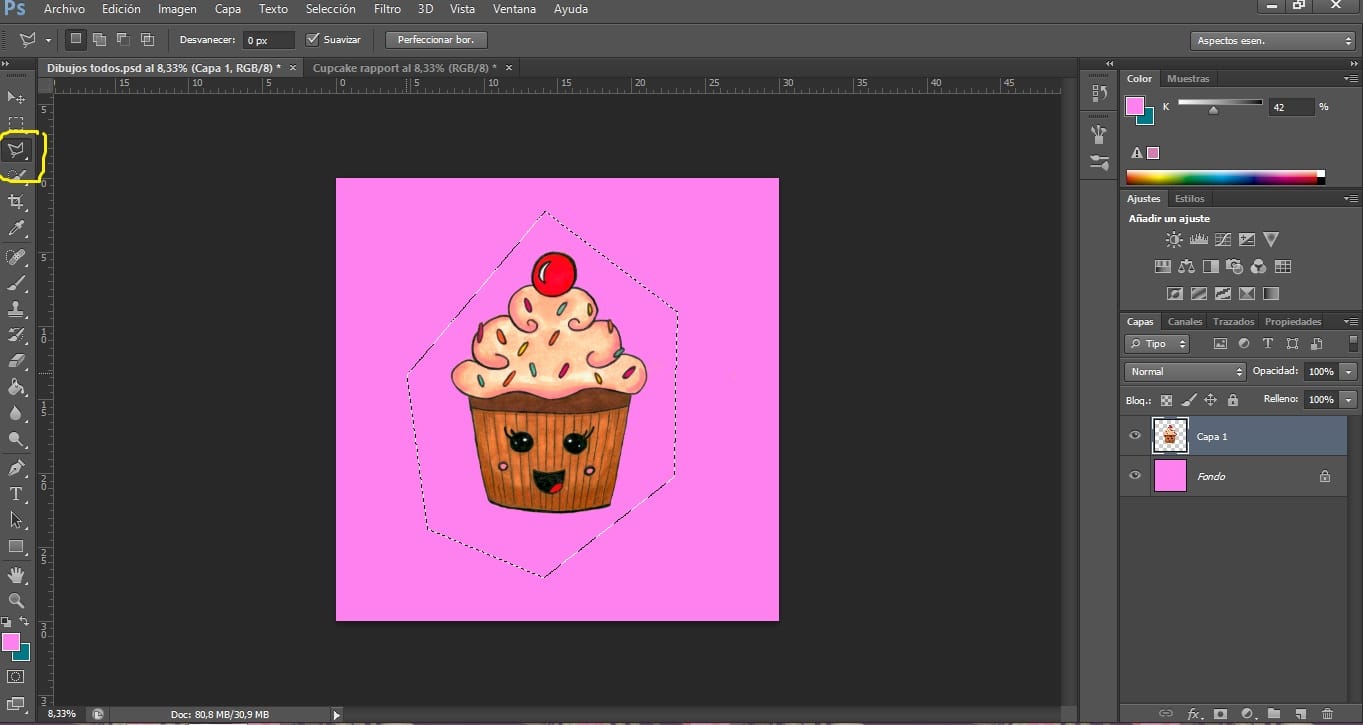The image size is (1363, 725).
Task: Toggle the Suavizar checkbox
Action: [313, 40]
